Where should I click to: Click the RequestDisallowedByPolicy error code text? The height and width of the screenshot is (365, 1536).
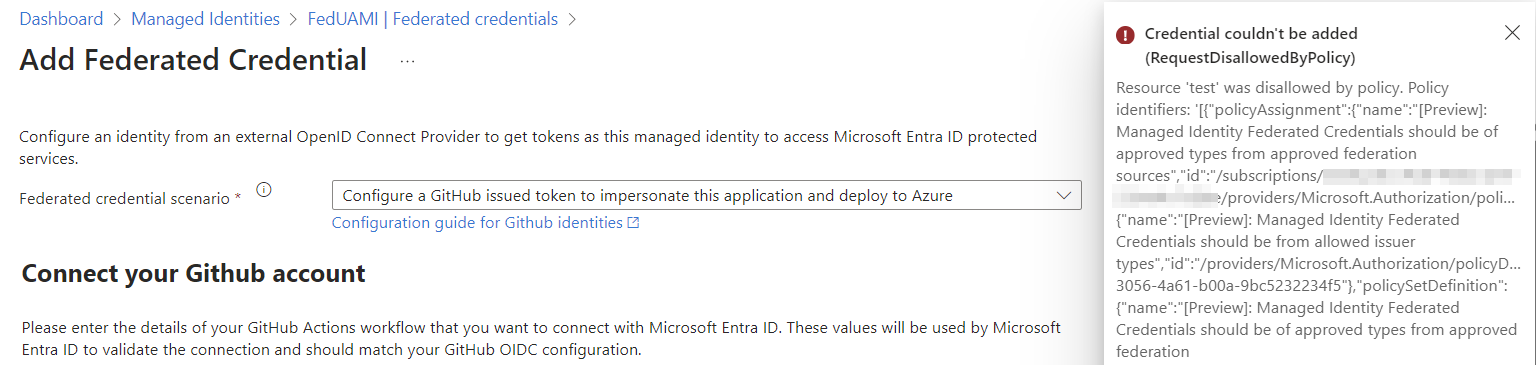[x=1250, y=58]
